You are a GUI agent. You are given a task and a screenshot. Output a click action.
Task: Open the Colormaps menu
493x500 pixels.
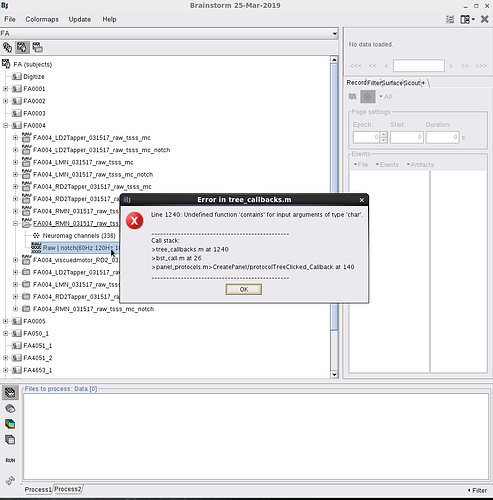click(42, 19)
